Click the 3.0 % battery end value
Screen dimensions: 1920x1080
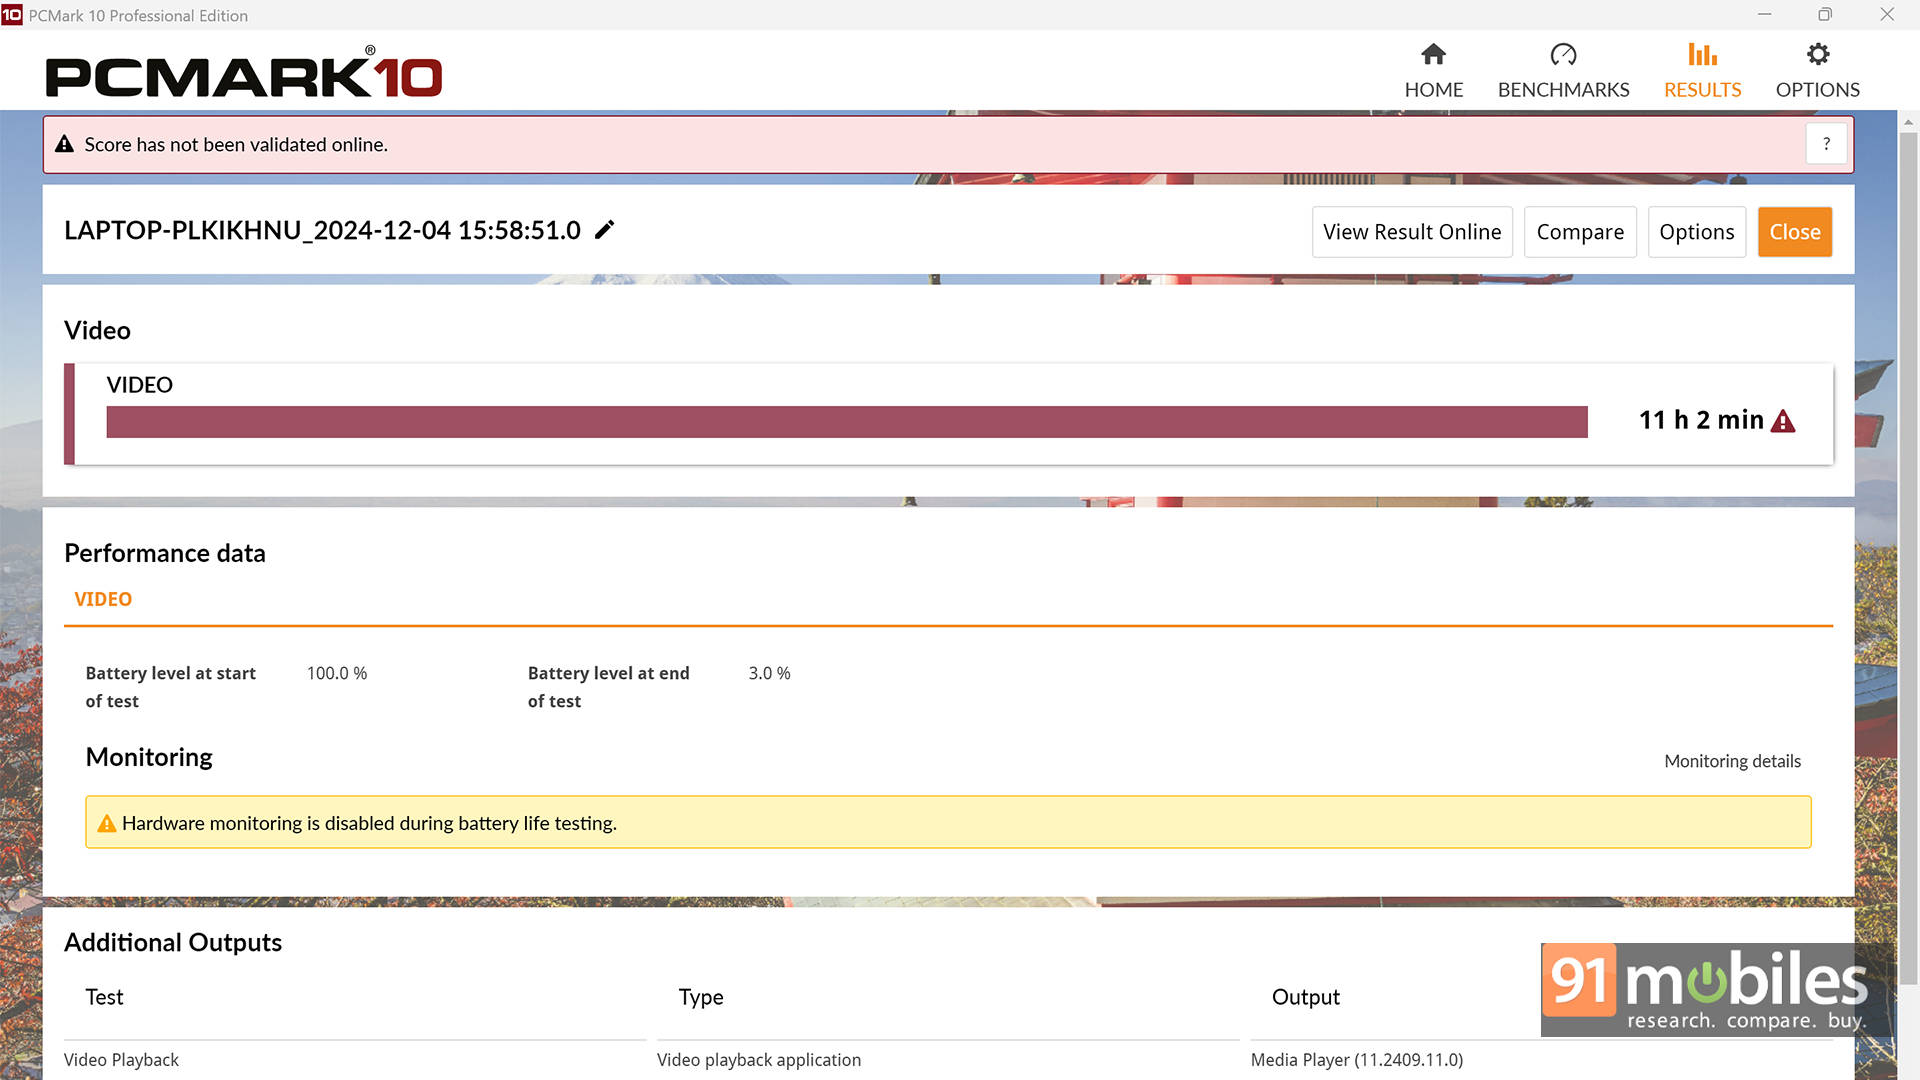[x=769, y=673]
